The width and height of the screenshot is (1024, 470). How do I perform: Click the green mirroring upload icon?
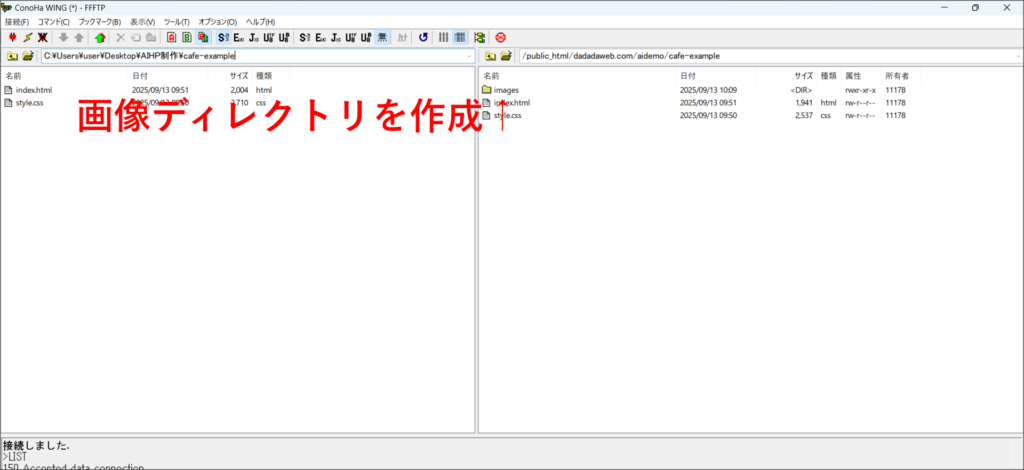click(100, 37)
